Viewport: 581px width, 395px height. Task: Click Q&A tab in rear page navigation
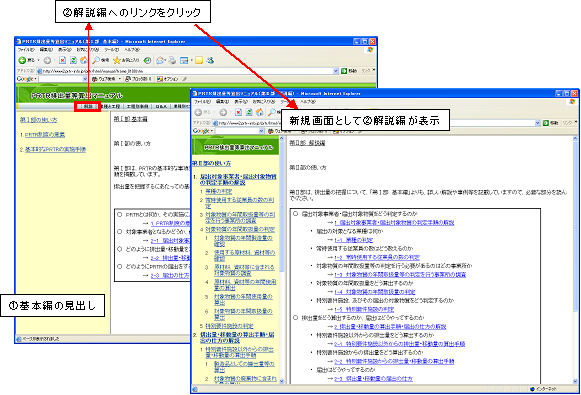161,106
